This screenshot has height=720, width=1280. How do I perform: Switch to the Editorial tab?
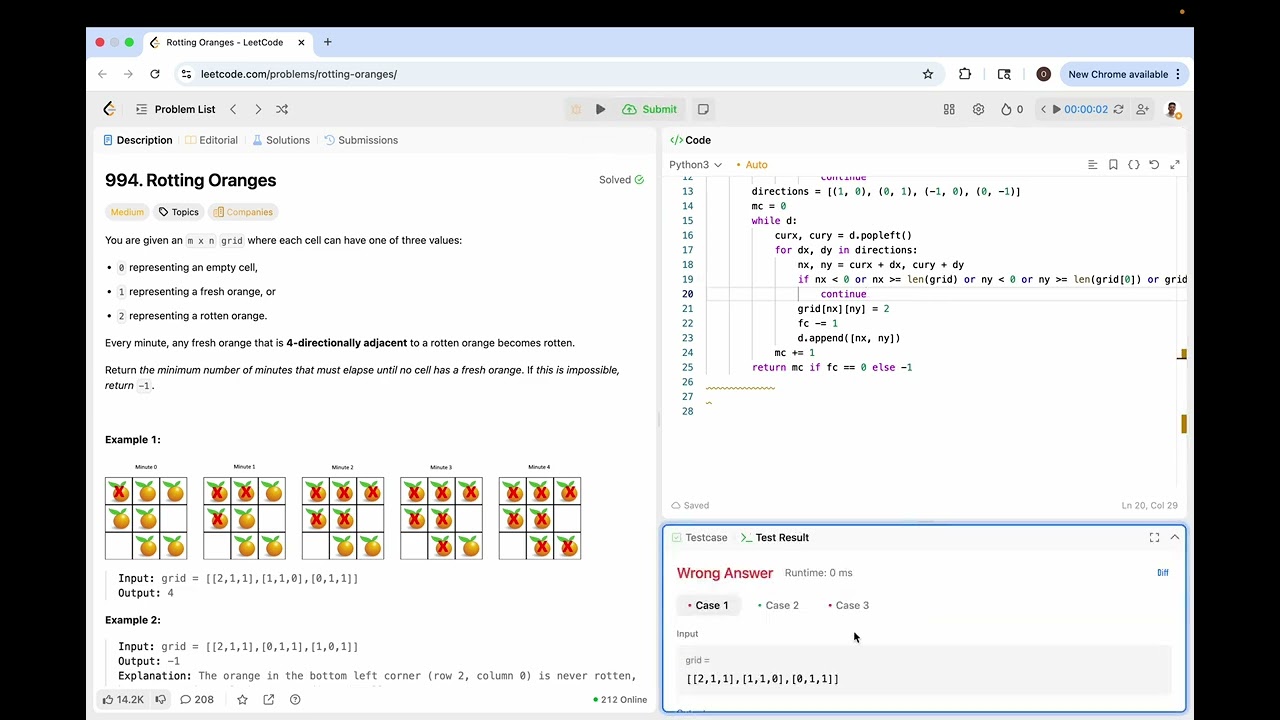[x=211, y=140]
